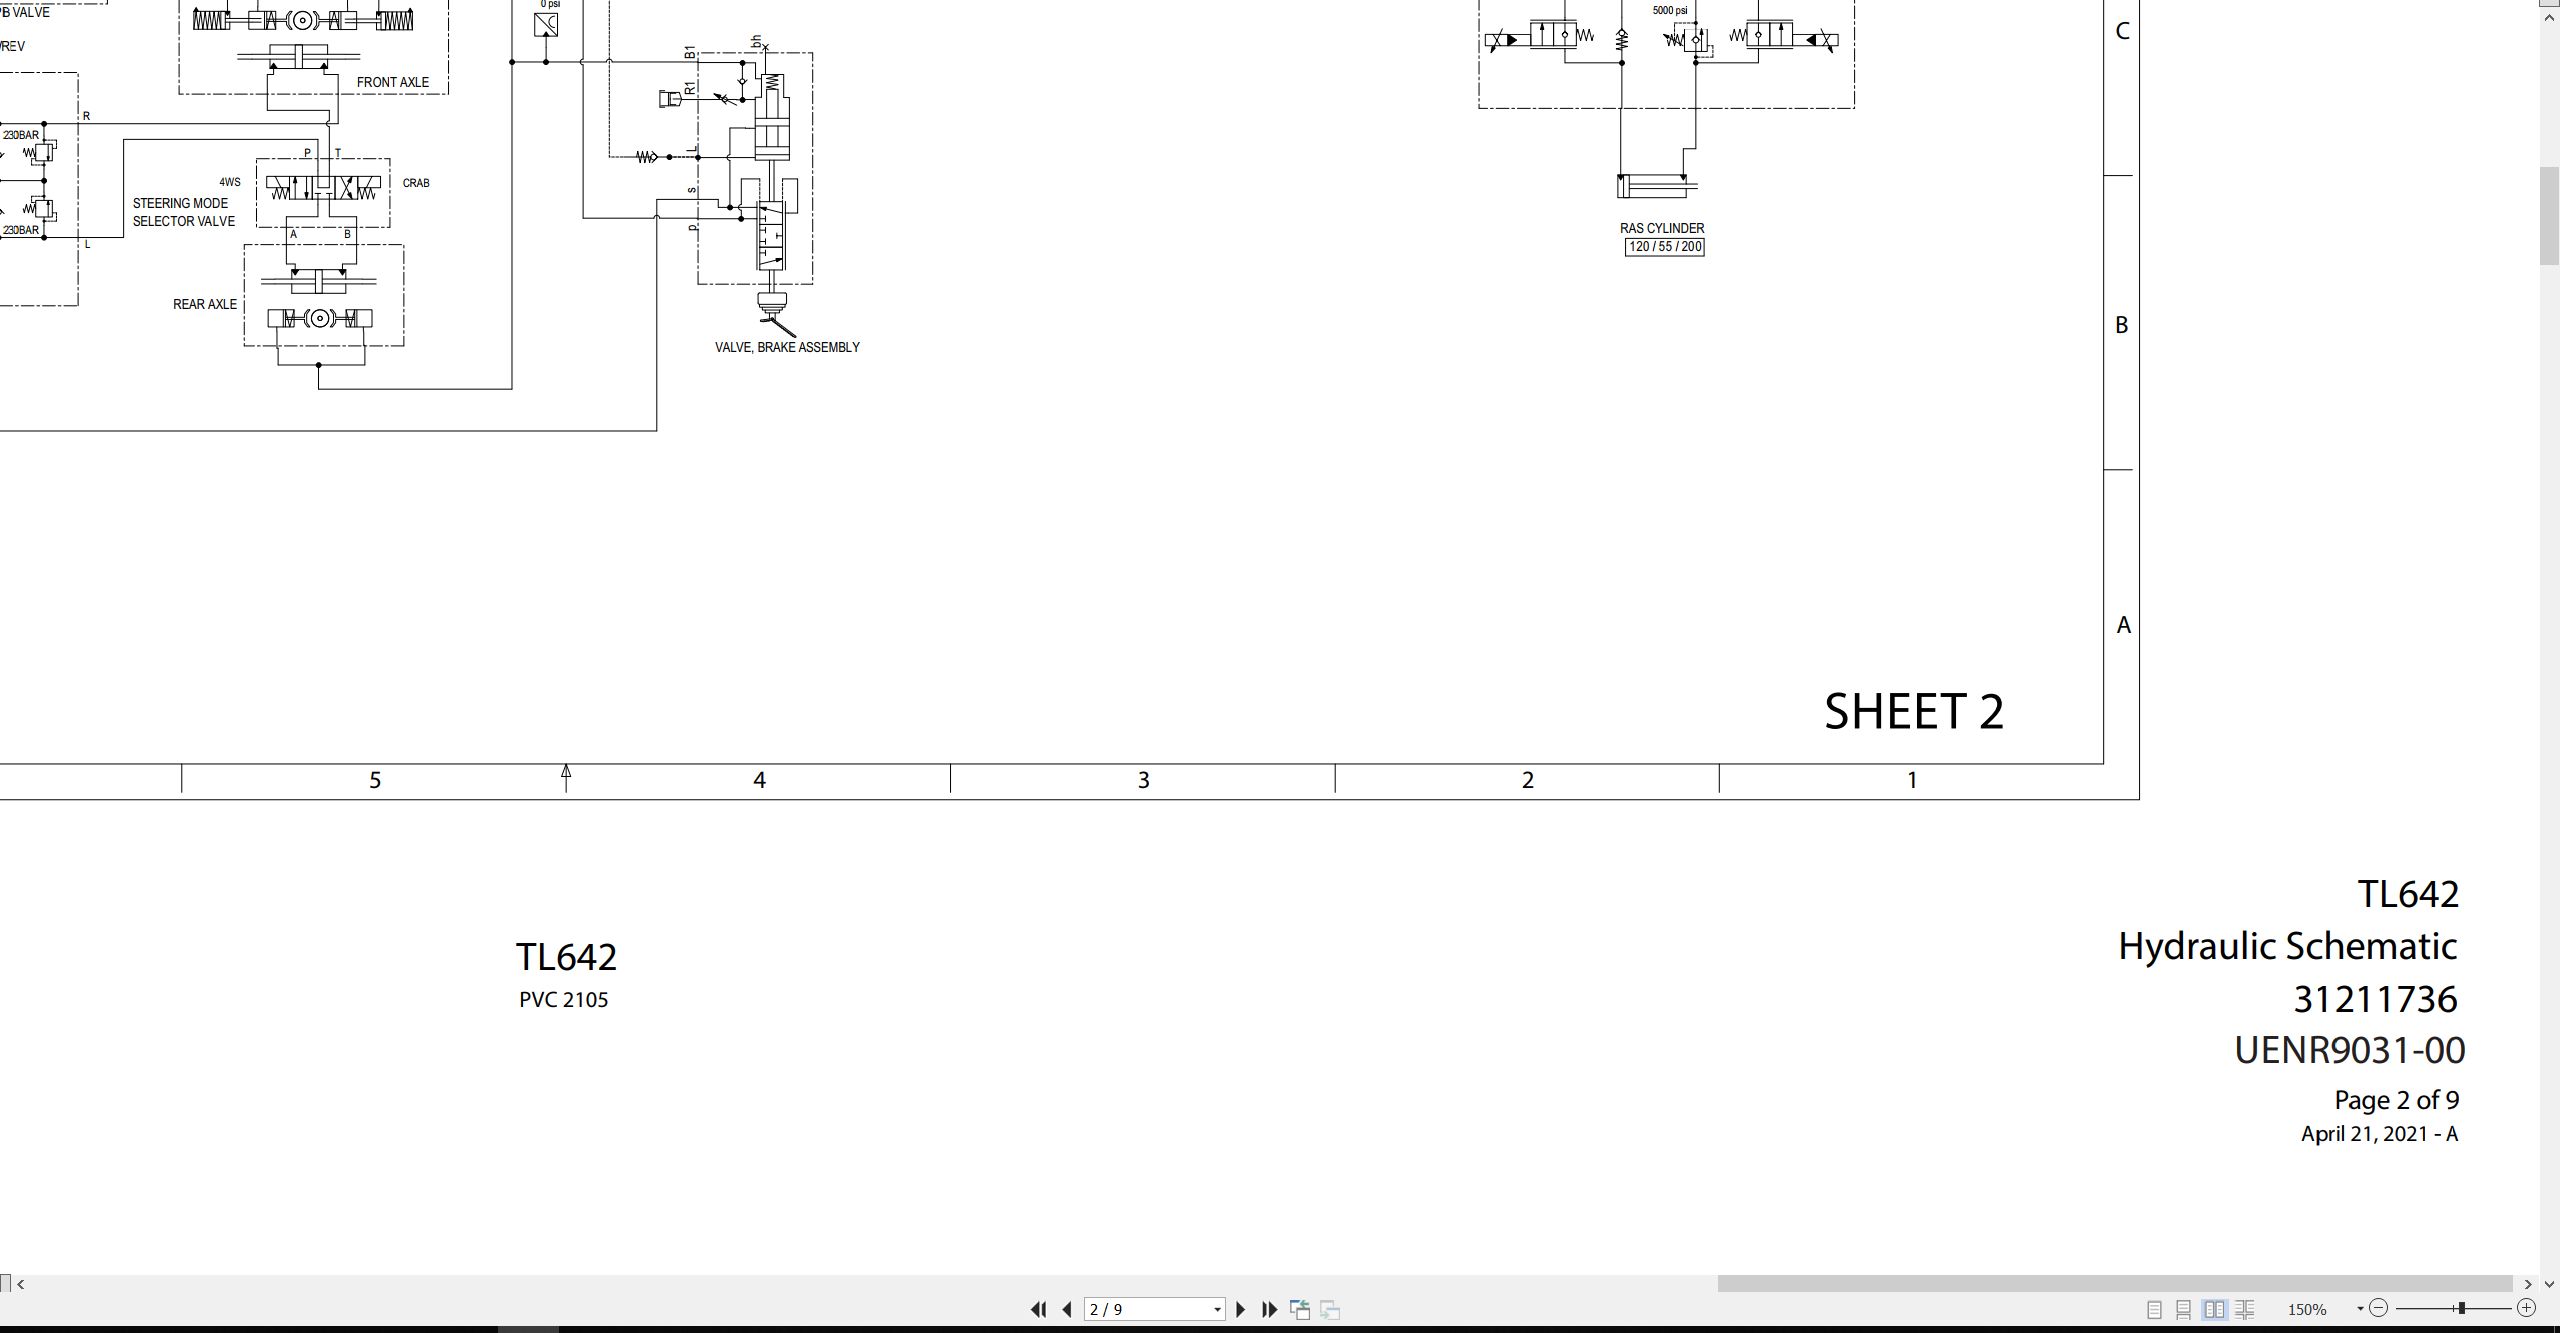Click the RAS cylinder symbol

[x=1657, y=186]
